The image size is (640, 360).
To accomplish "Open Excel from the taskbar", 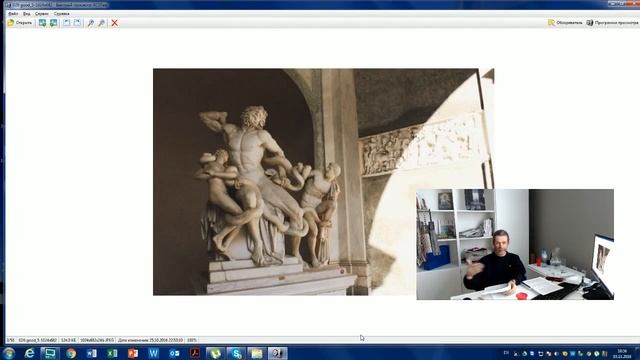I will point(112,353).
